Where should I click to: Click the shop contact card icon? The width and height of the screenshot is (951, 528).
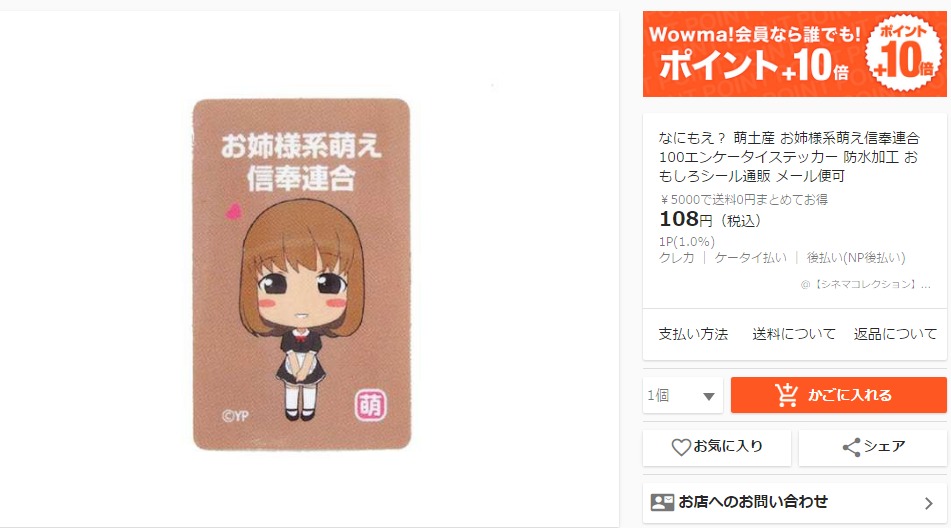point(662,503)
